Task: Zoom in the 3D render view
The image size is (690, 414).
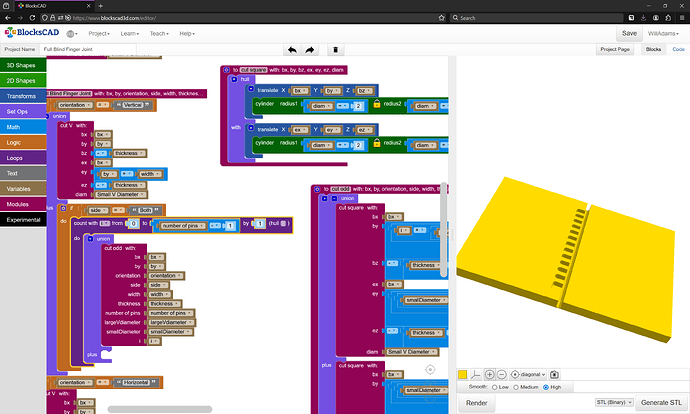Action: coord(489,374)
